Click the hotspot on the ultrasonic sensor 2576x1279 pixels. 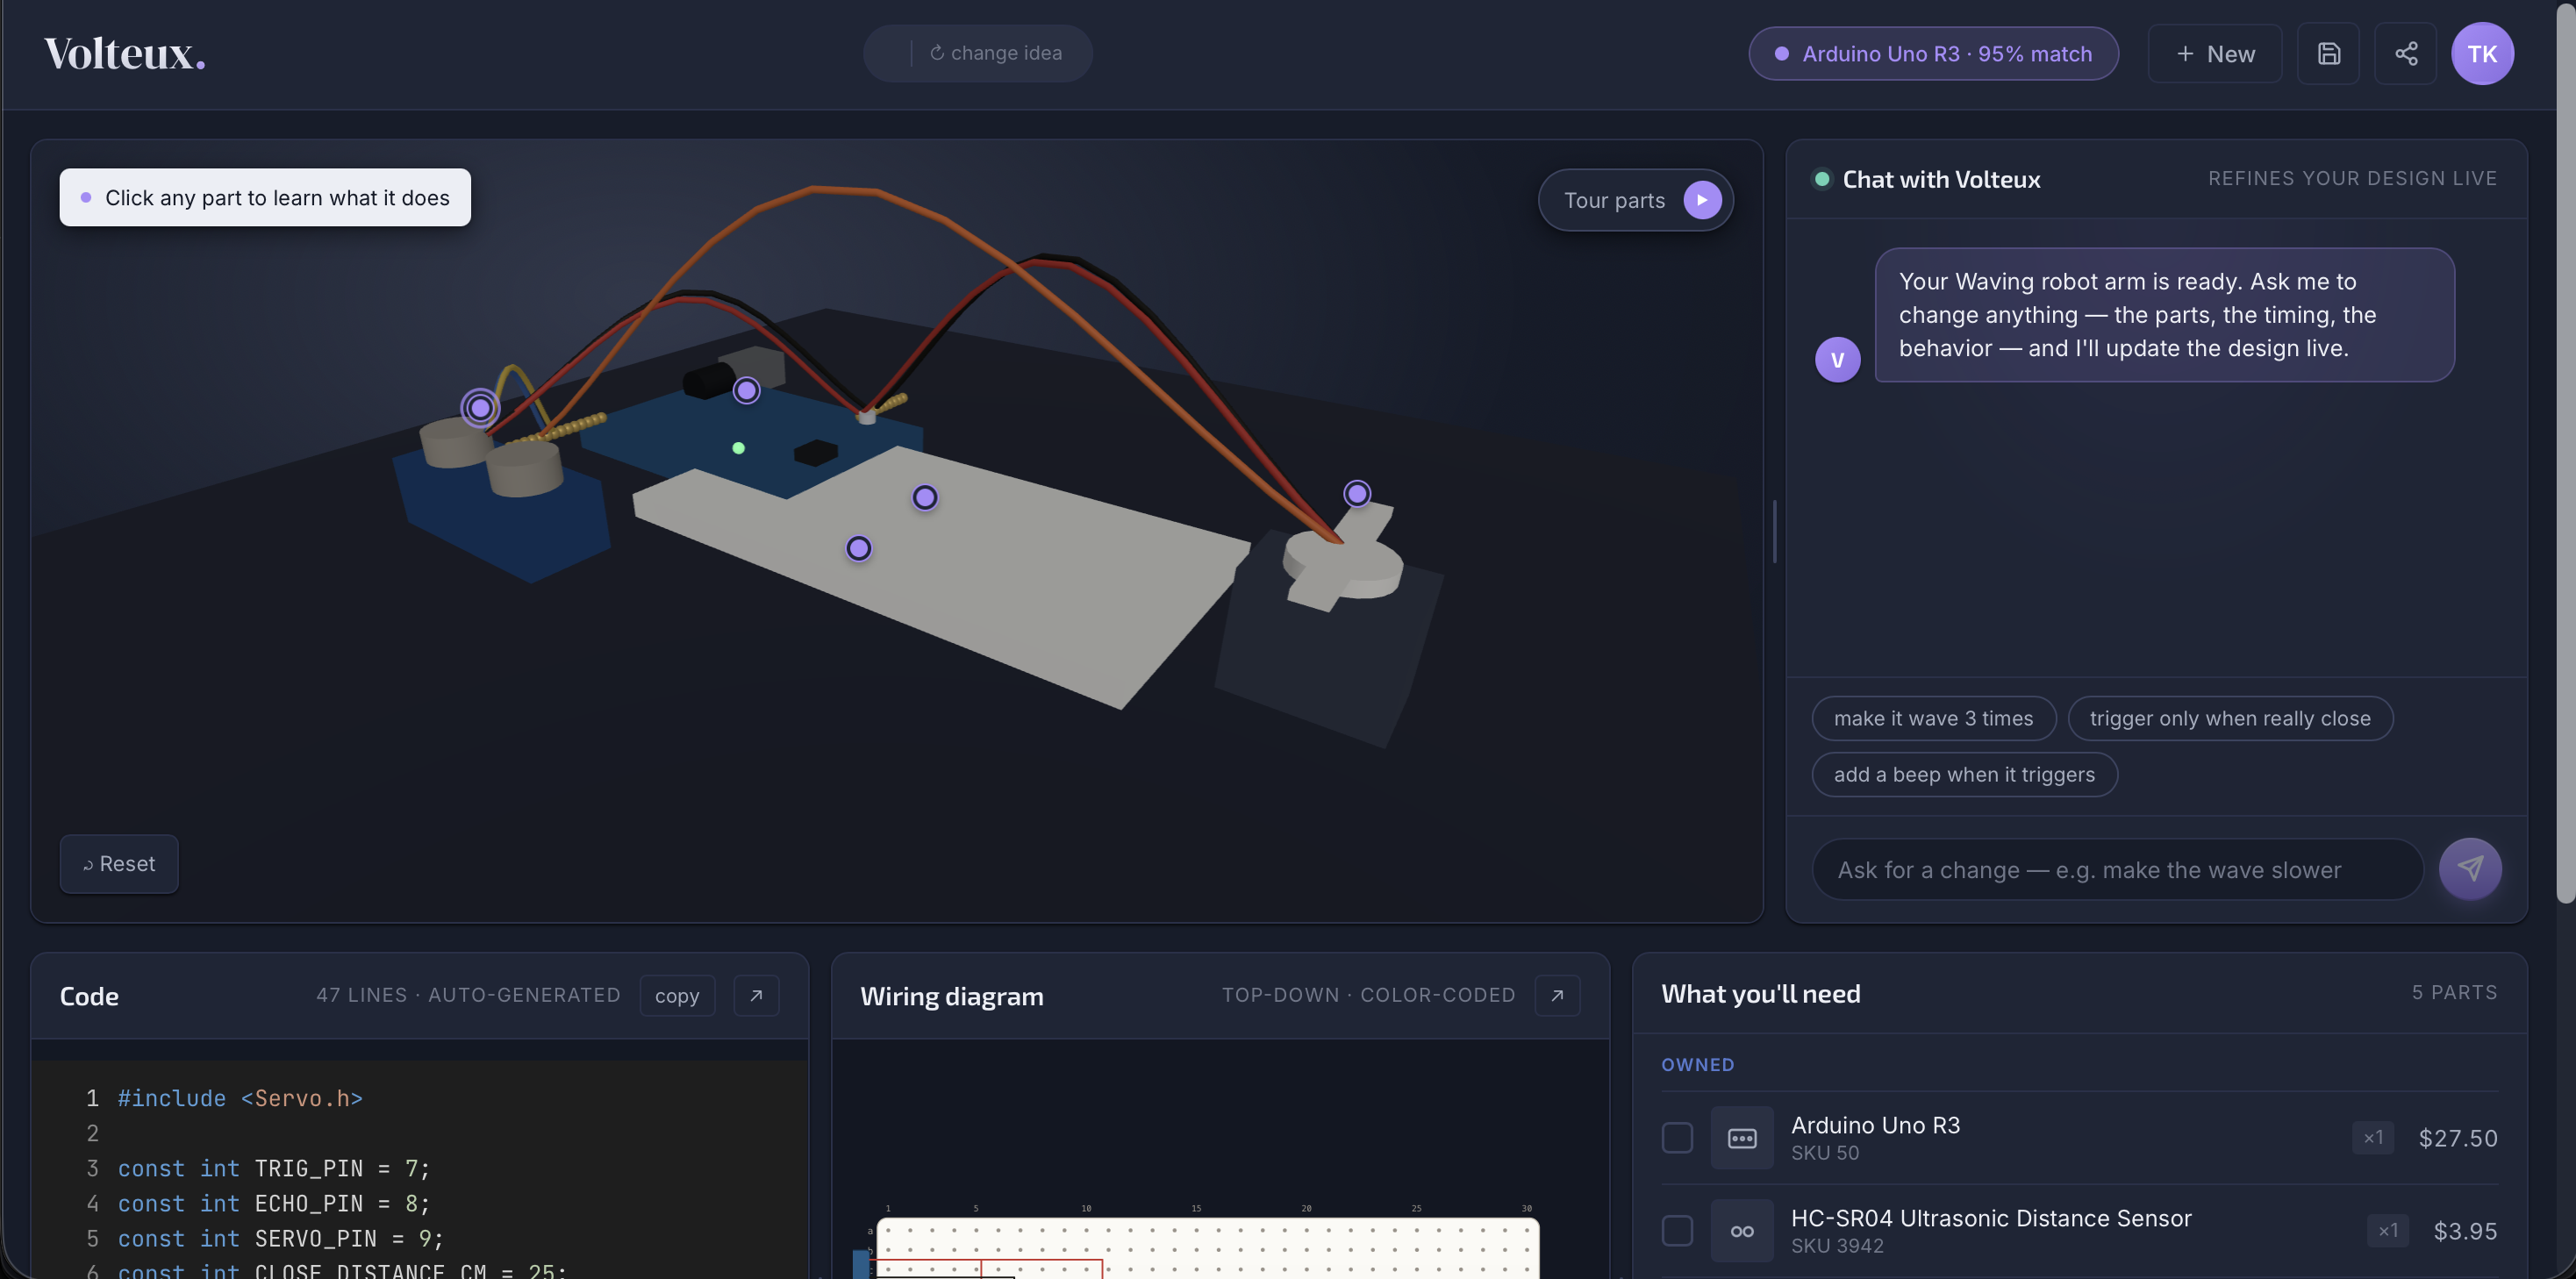[480, 407]
